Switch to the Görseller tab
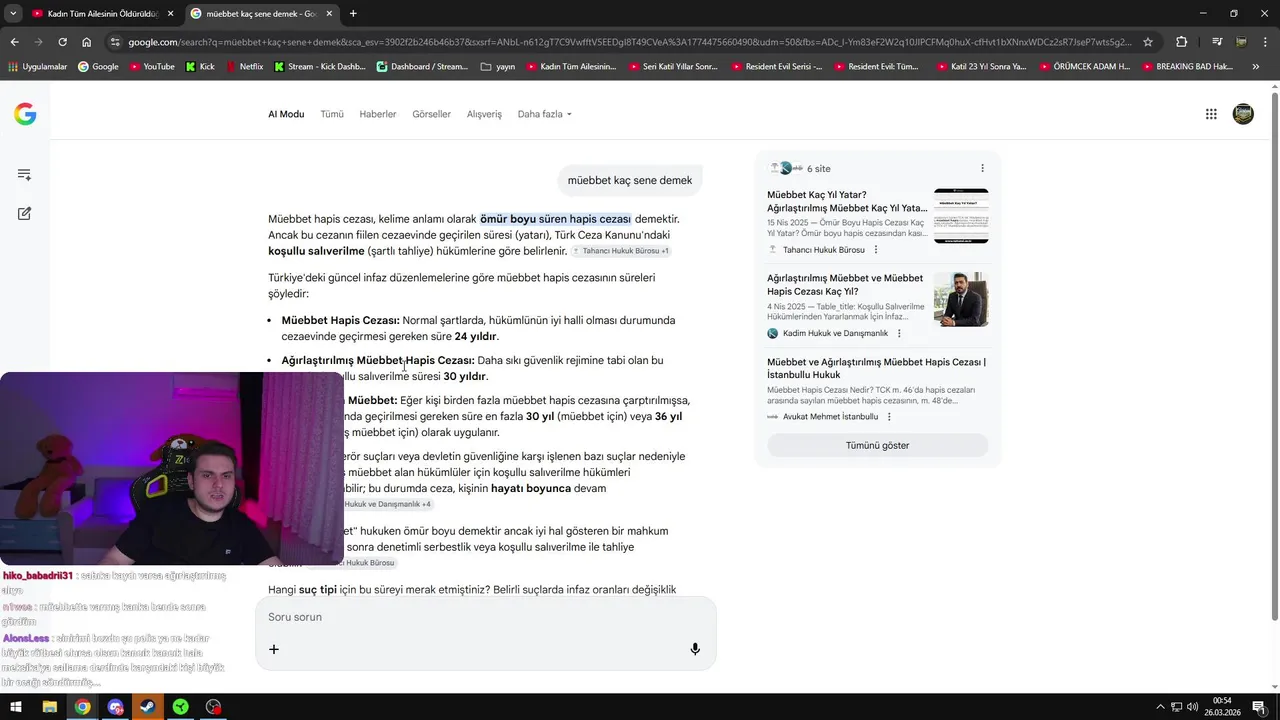This screenshot has width=1280, height=720. click(x=432, y=114)
